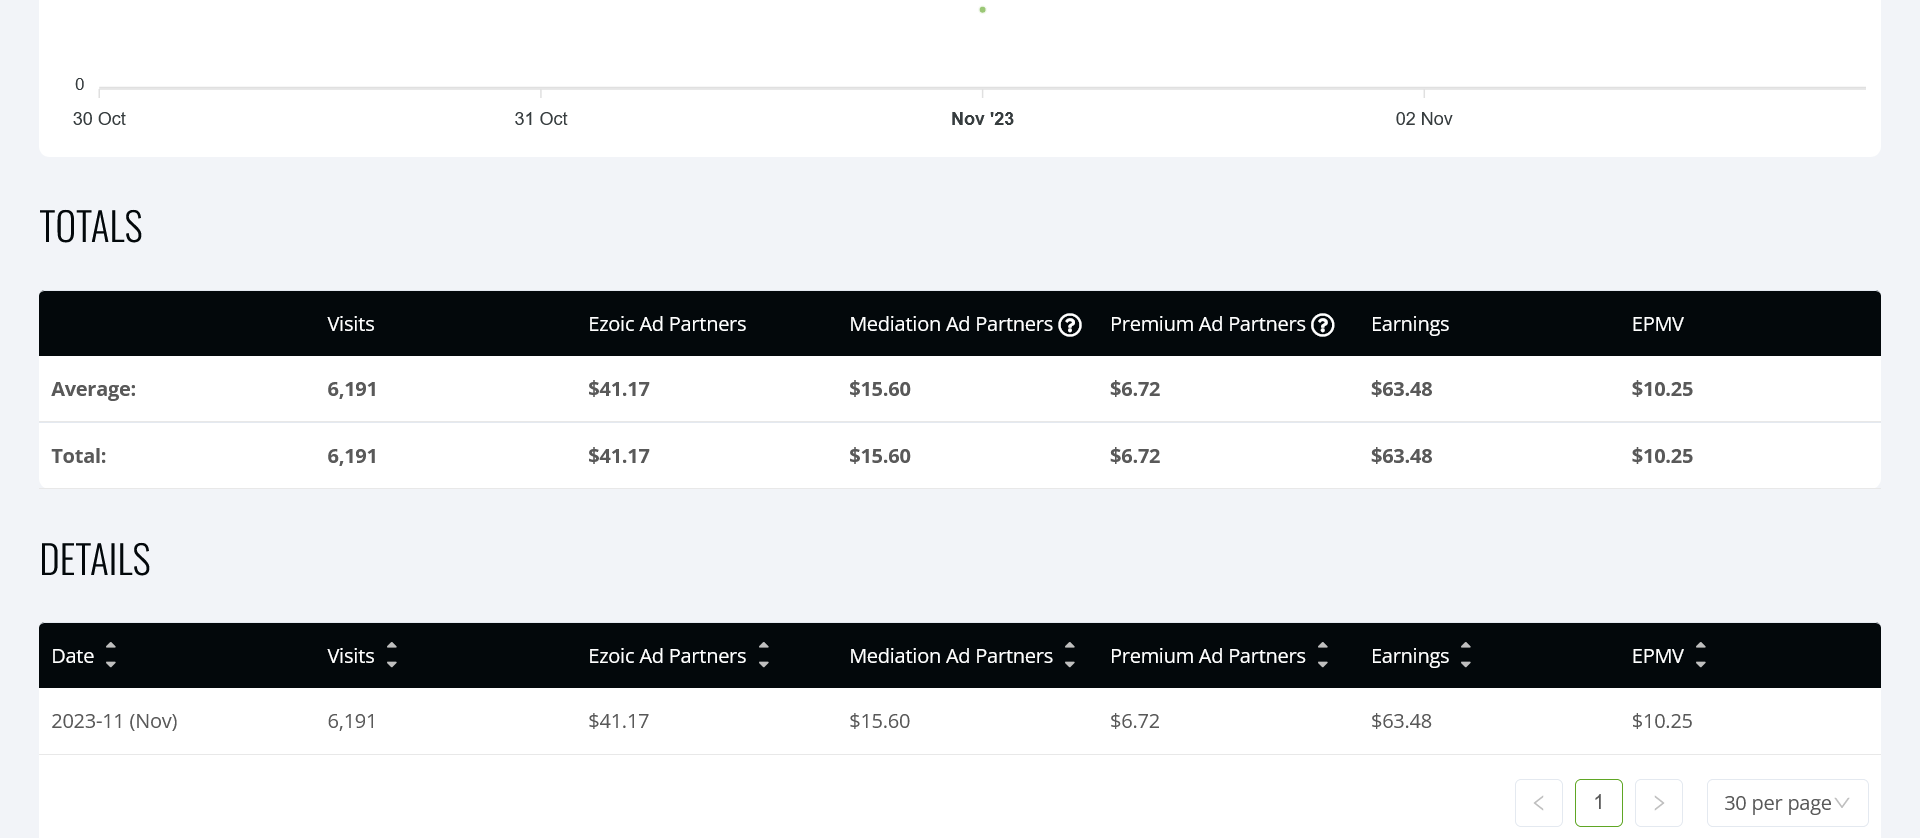
Task: Click the 2023-11 (Nov) date row
Action: 960,721
